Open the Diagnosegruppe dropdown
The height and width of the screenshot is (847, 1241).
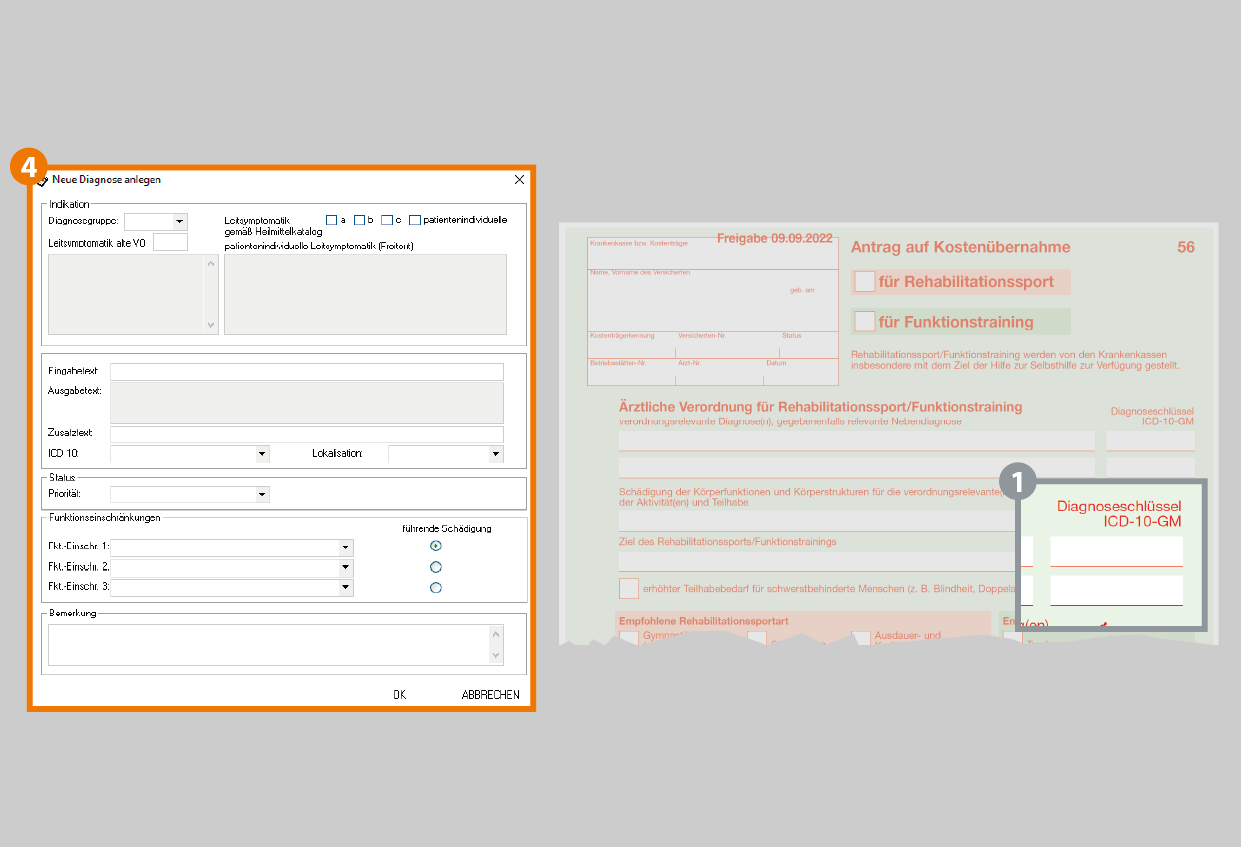coord(180,222)
